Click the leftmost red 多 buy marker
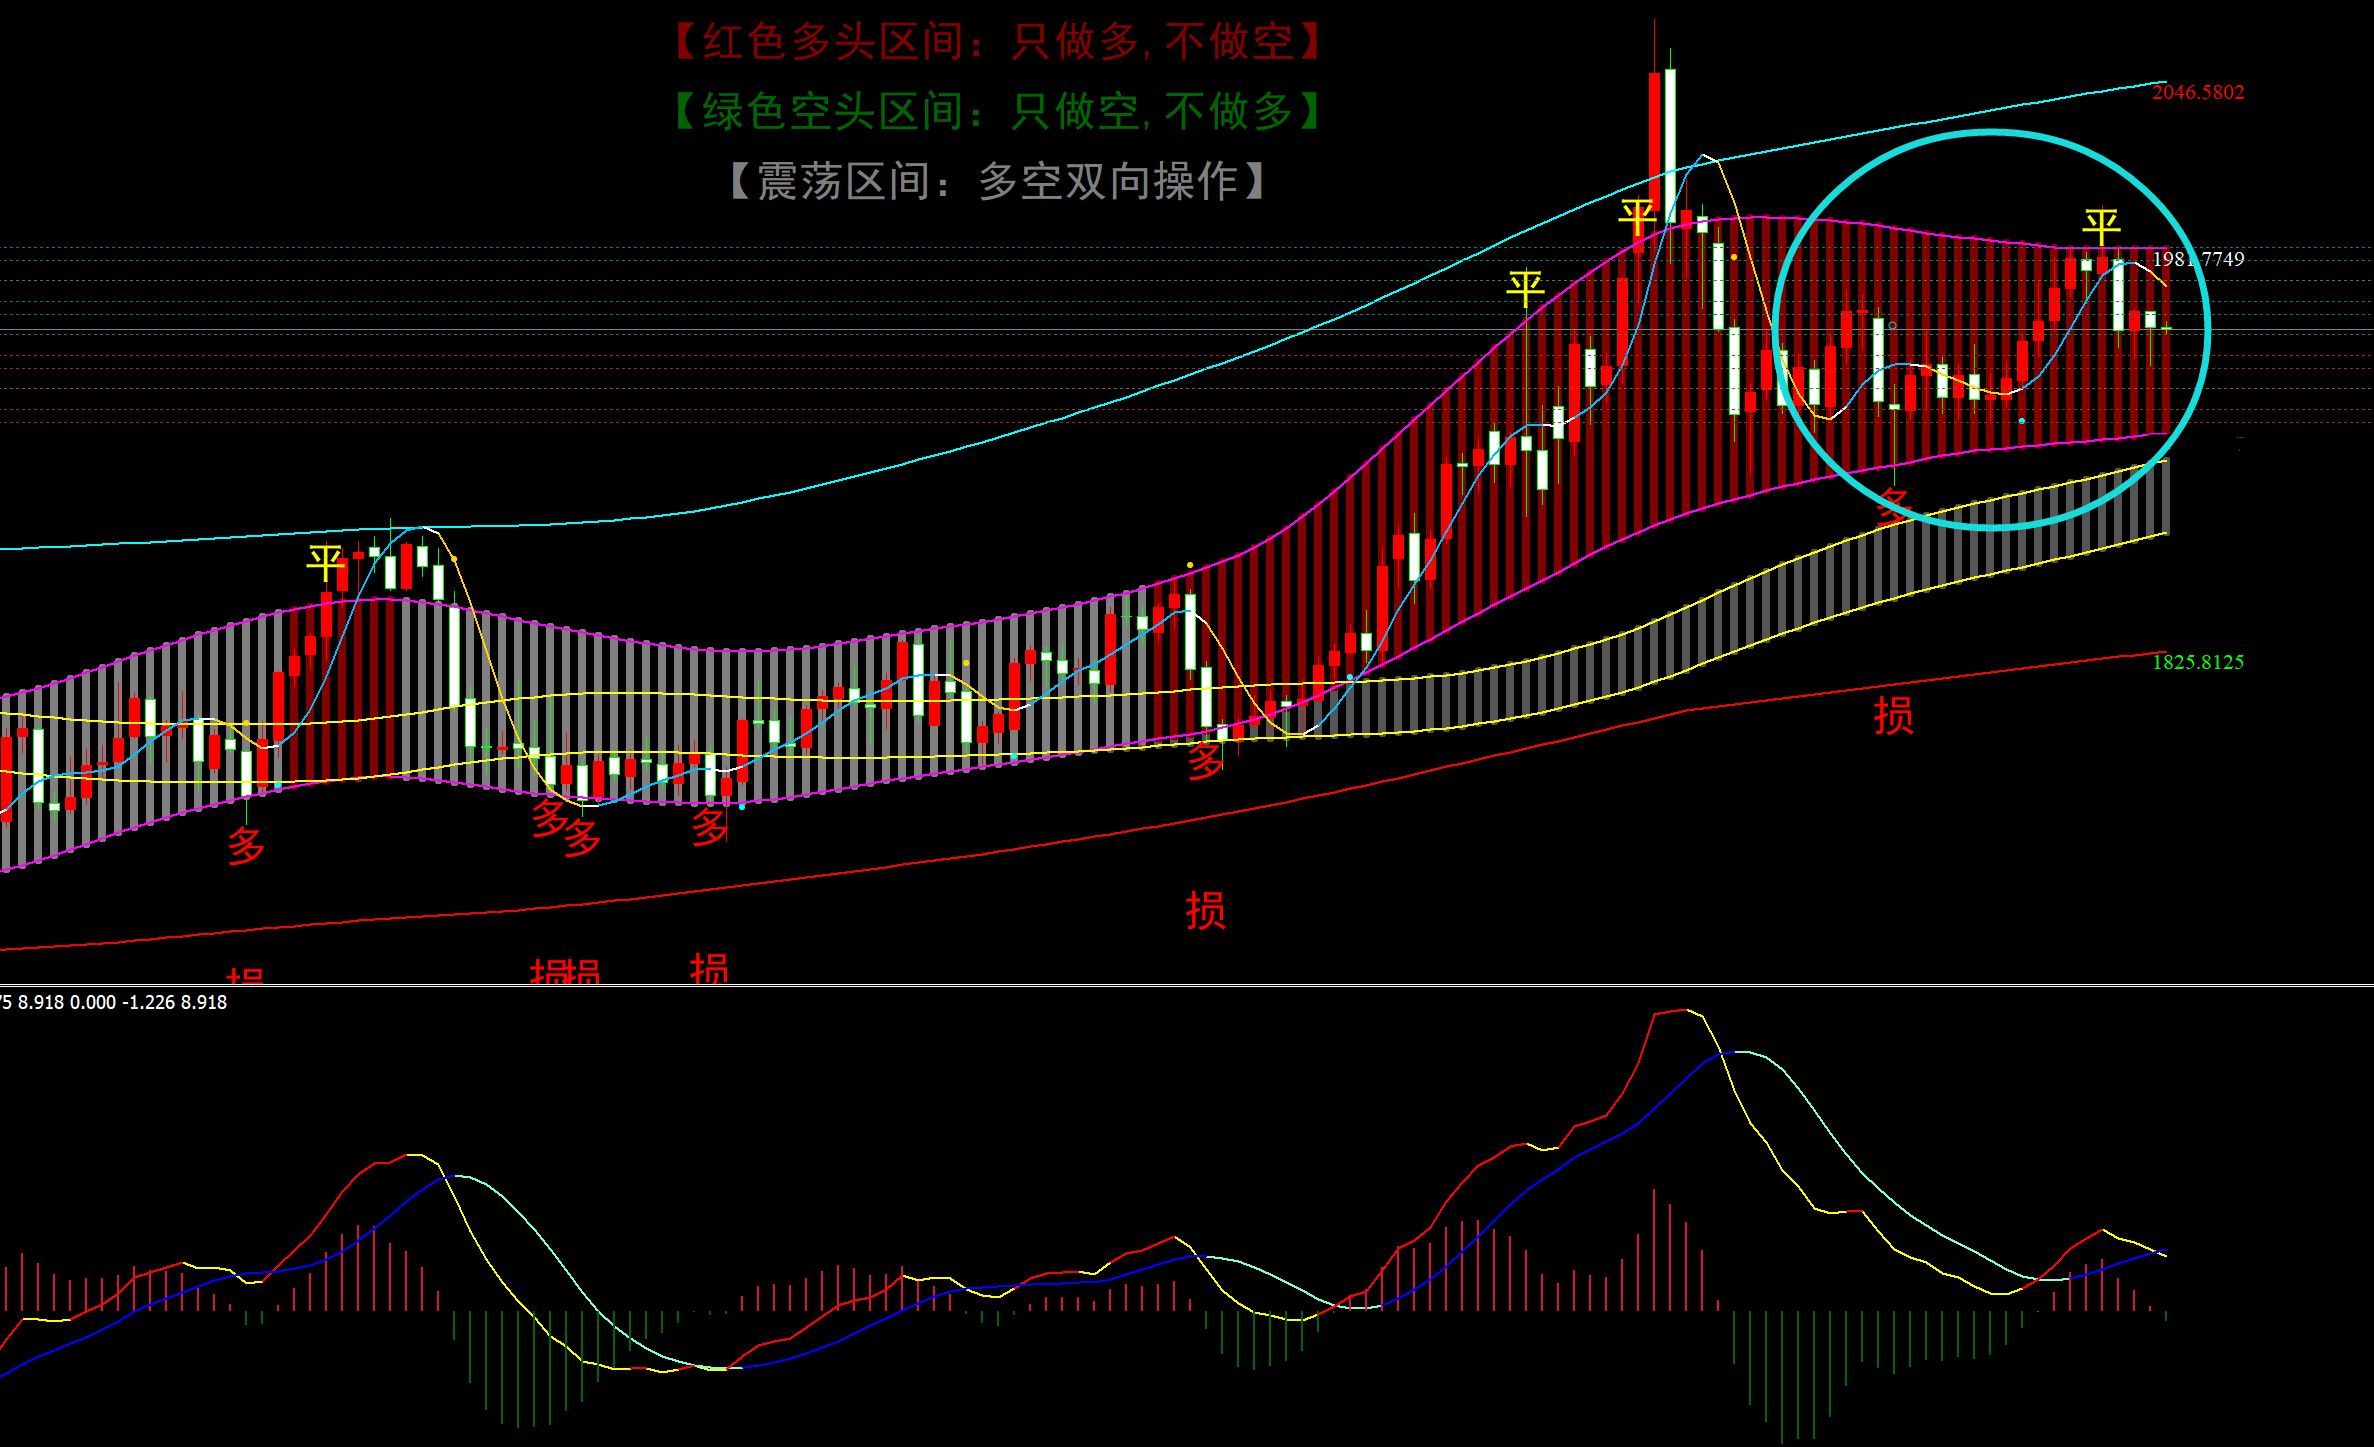The height and width of the screenshot is (1447, 2374). tap(246, 846)
